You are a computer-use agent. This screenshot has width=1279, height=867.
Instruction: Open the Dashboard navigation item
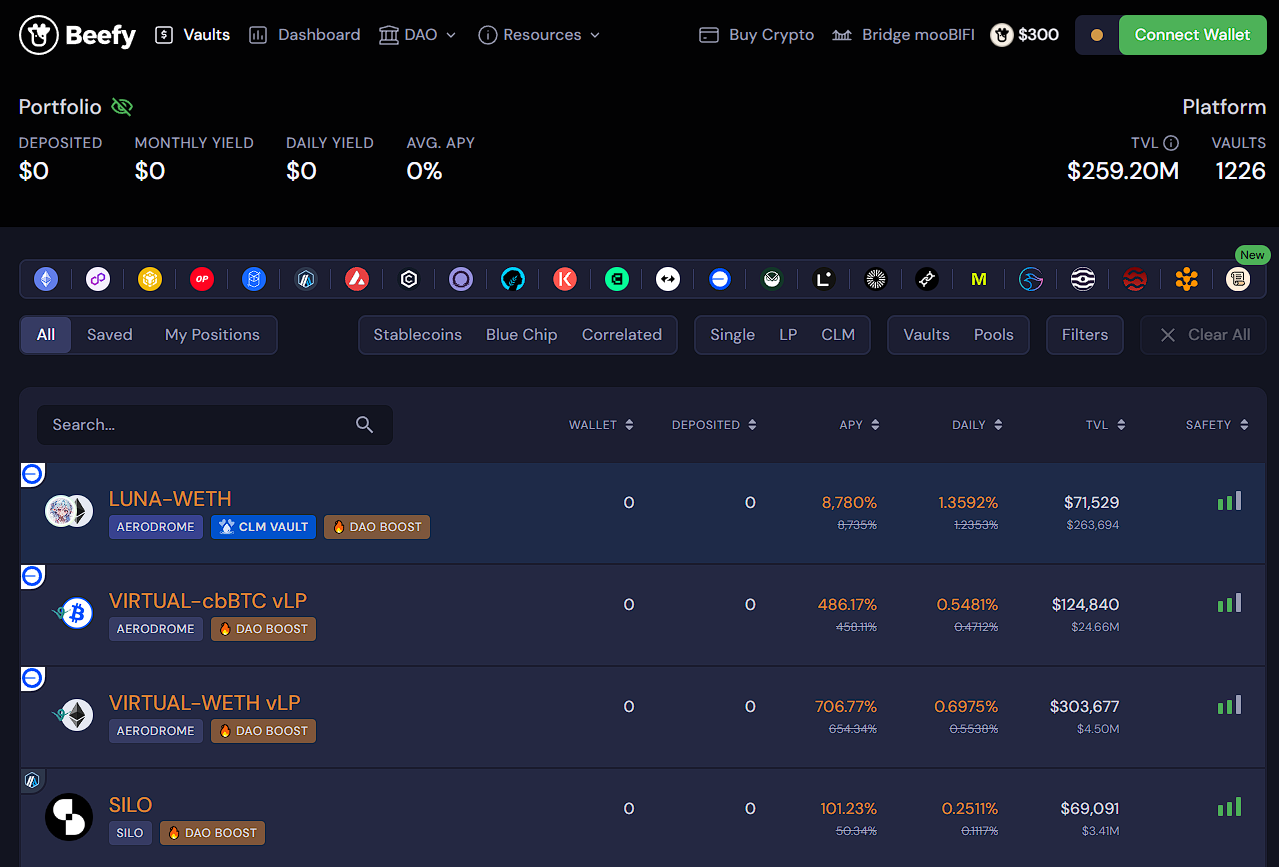pyautogui.click(x=305, y=35)
